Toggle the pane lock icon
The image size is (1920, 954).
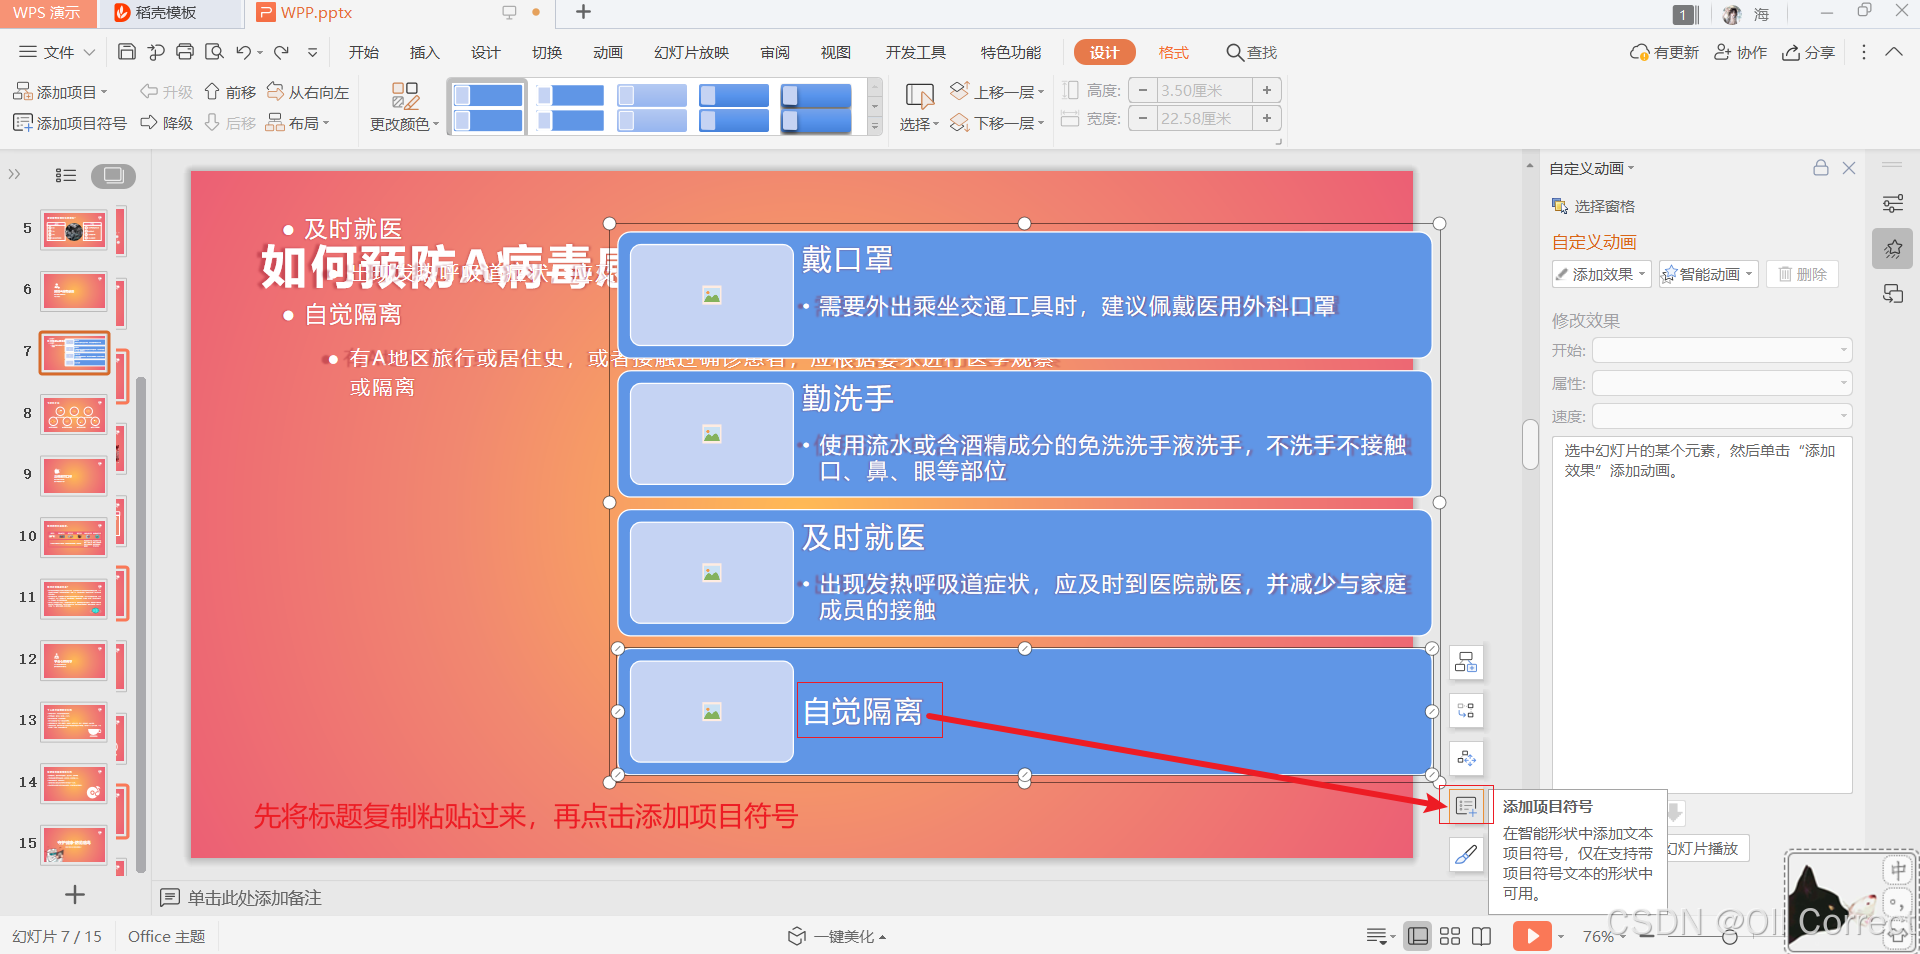click(x=1821, y=168)
